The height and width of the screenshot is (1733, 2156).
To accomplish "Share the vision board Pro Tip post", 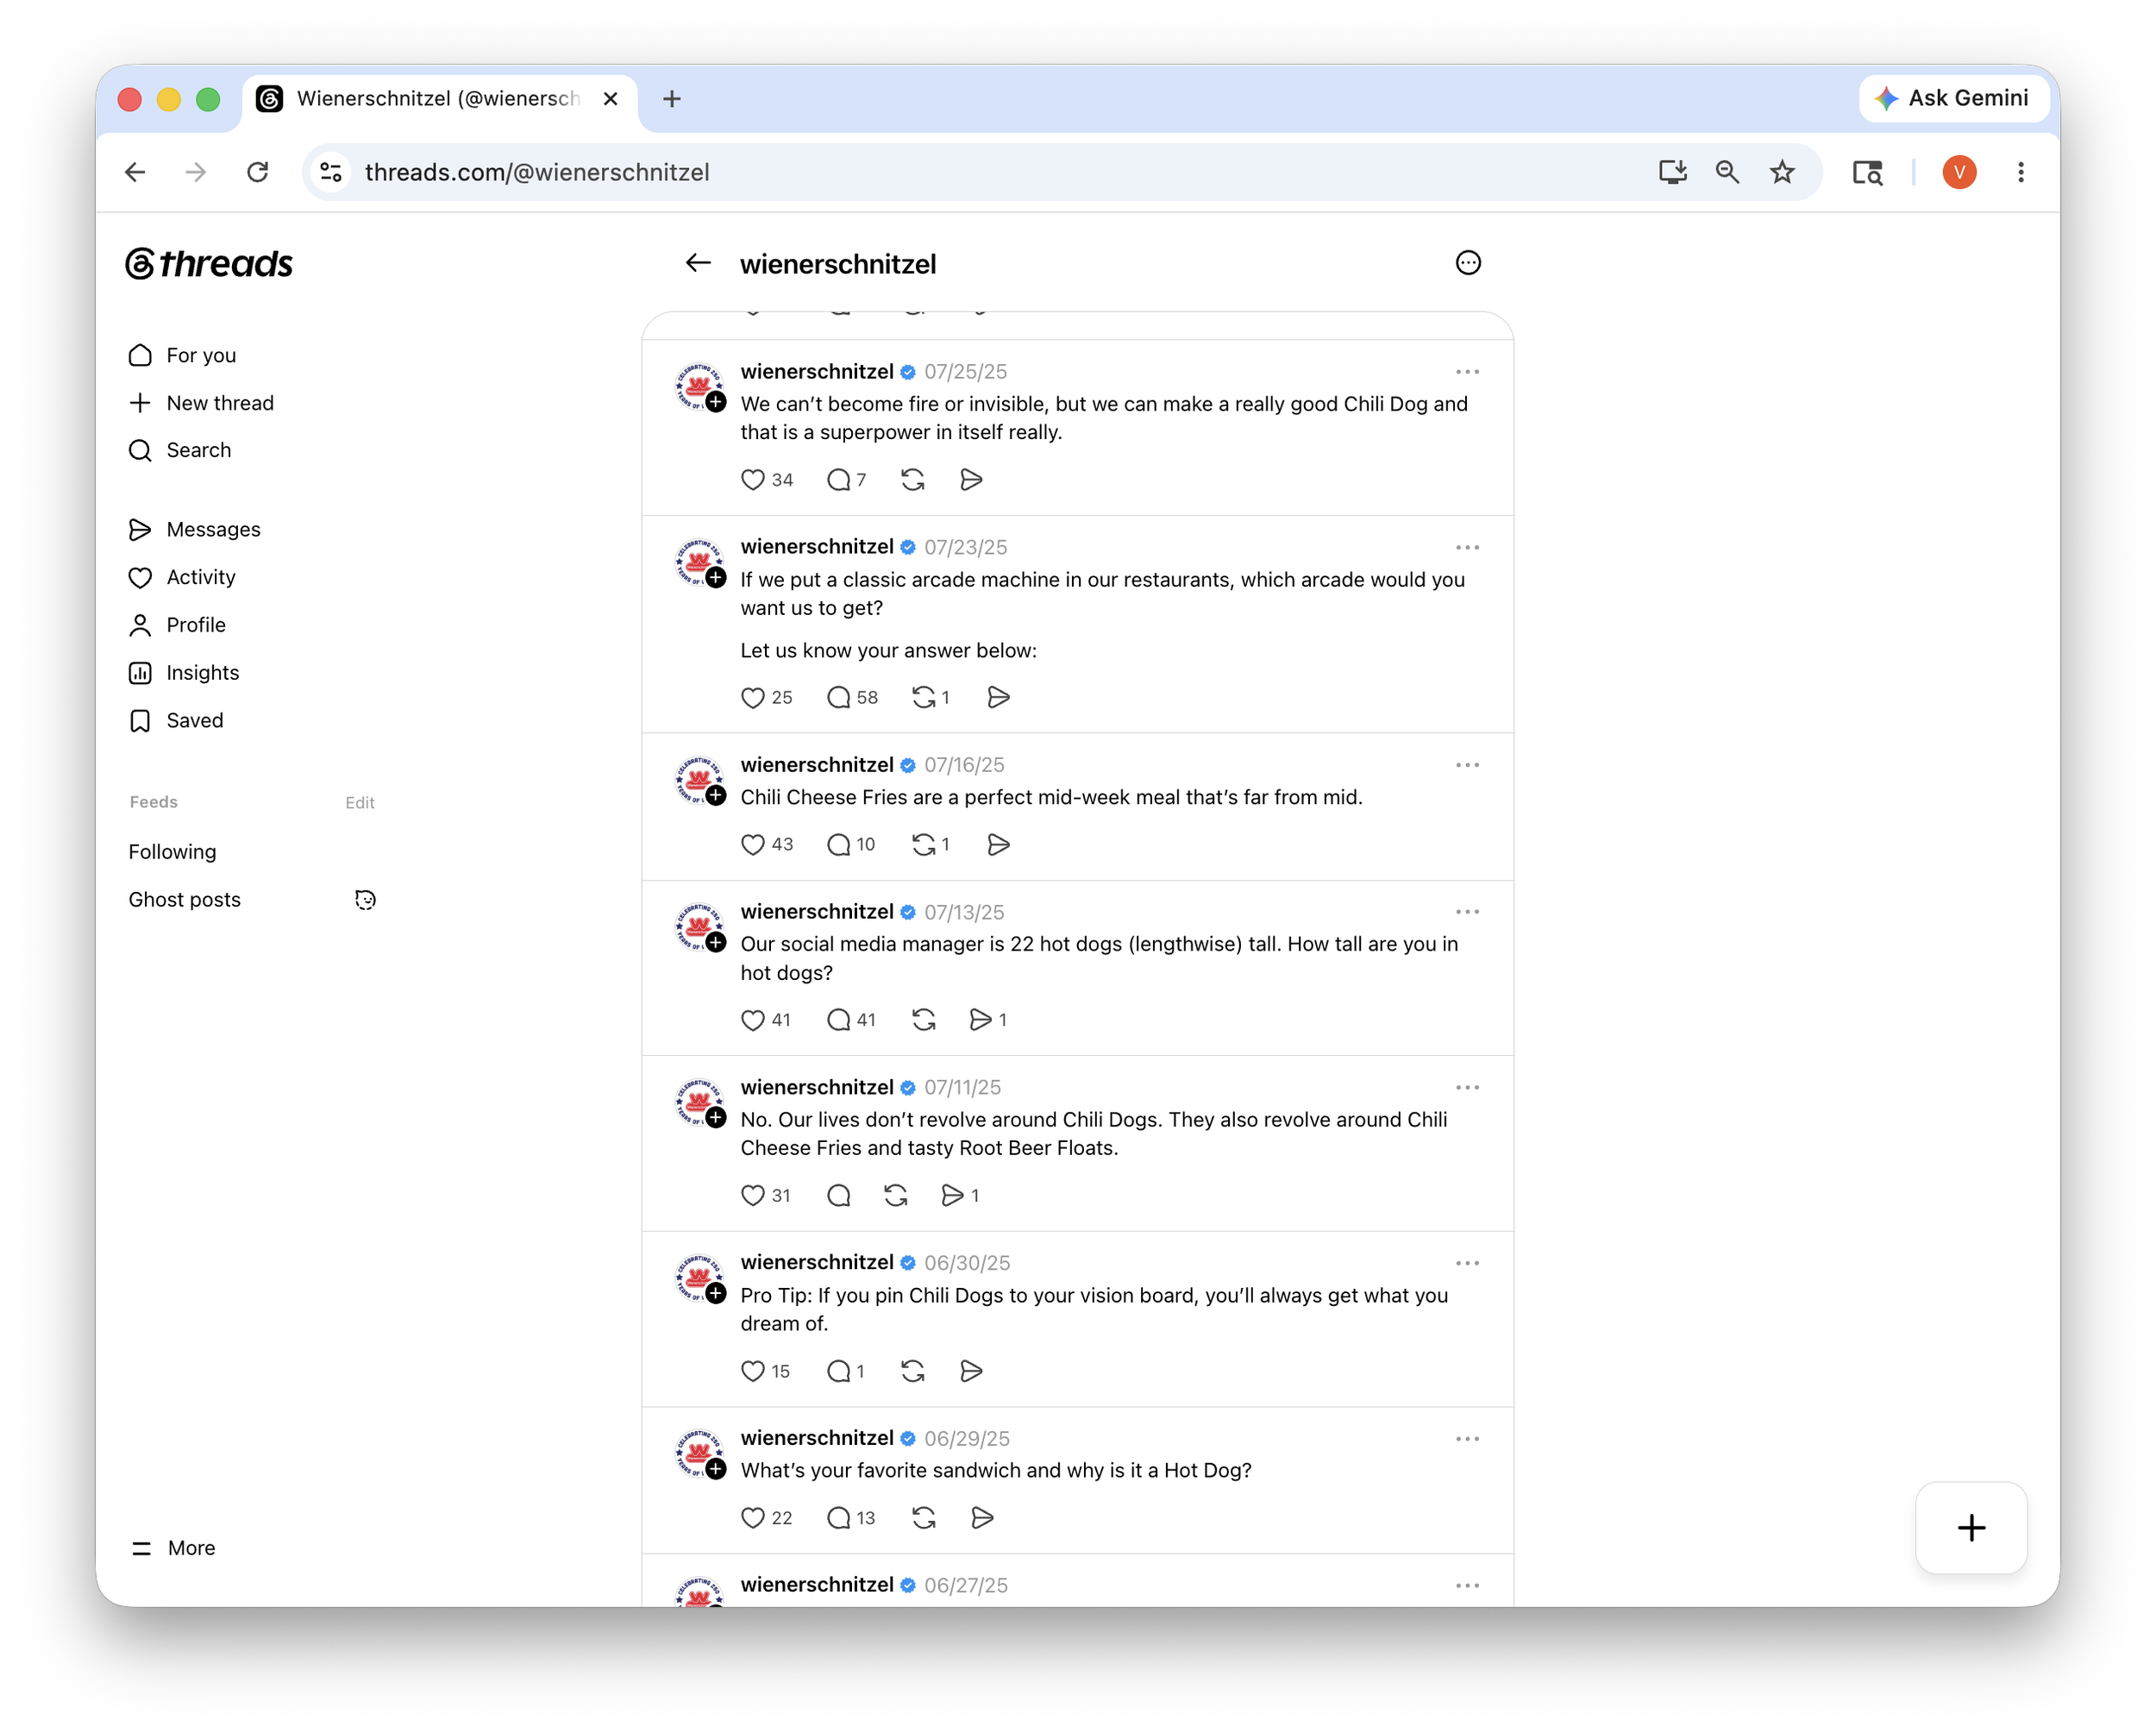I will point(971,1371).
